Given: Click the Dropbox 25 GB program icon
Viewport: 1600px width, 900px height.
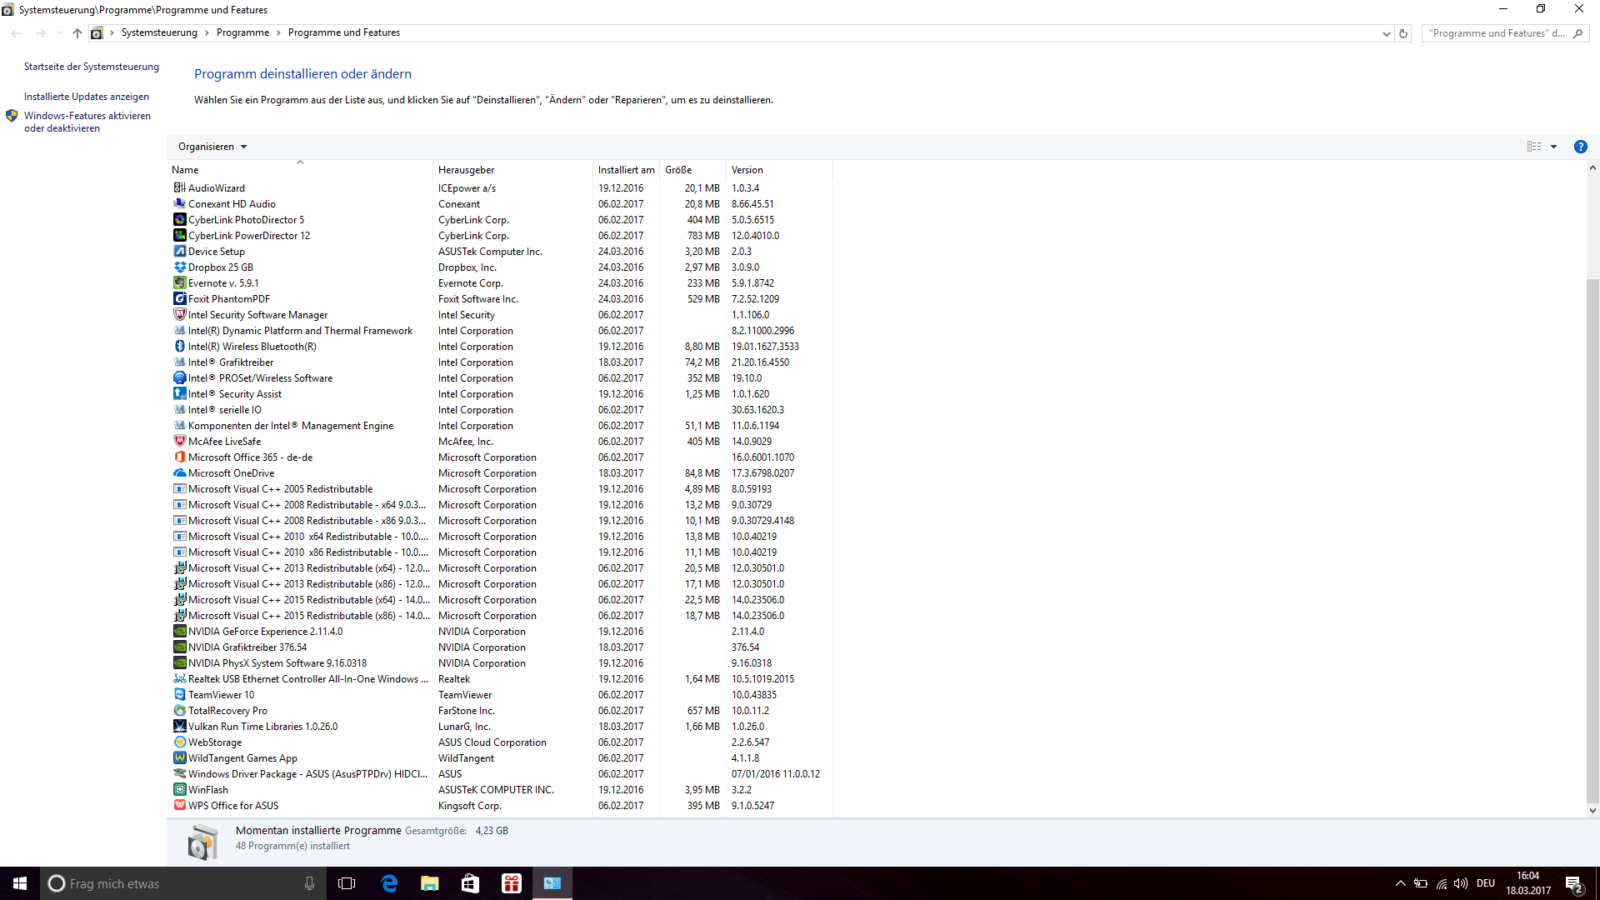Looking at the screenshot, I should pos(180,267).
